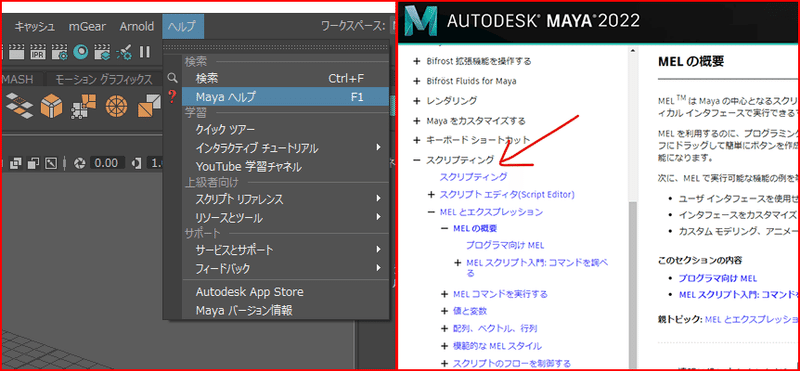The image size is (800, 371).
Task: Open MEL スクリプト入門 tree link
Action: [x=537, y=267]
